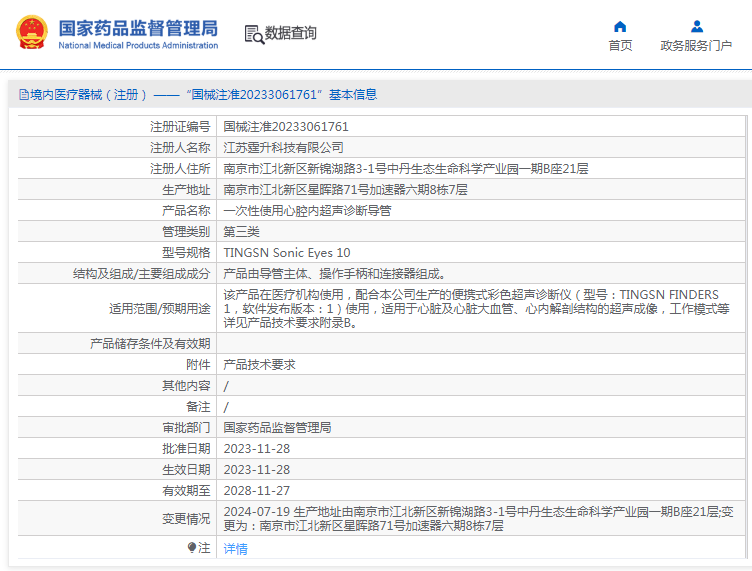
Task: Click the 管理类别 row label
Action: (186, 232)
